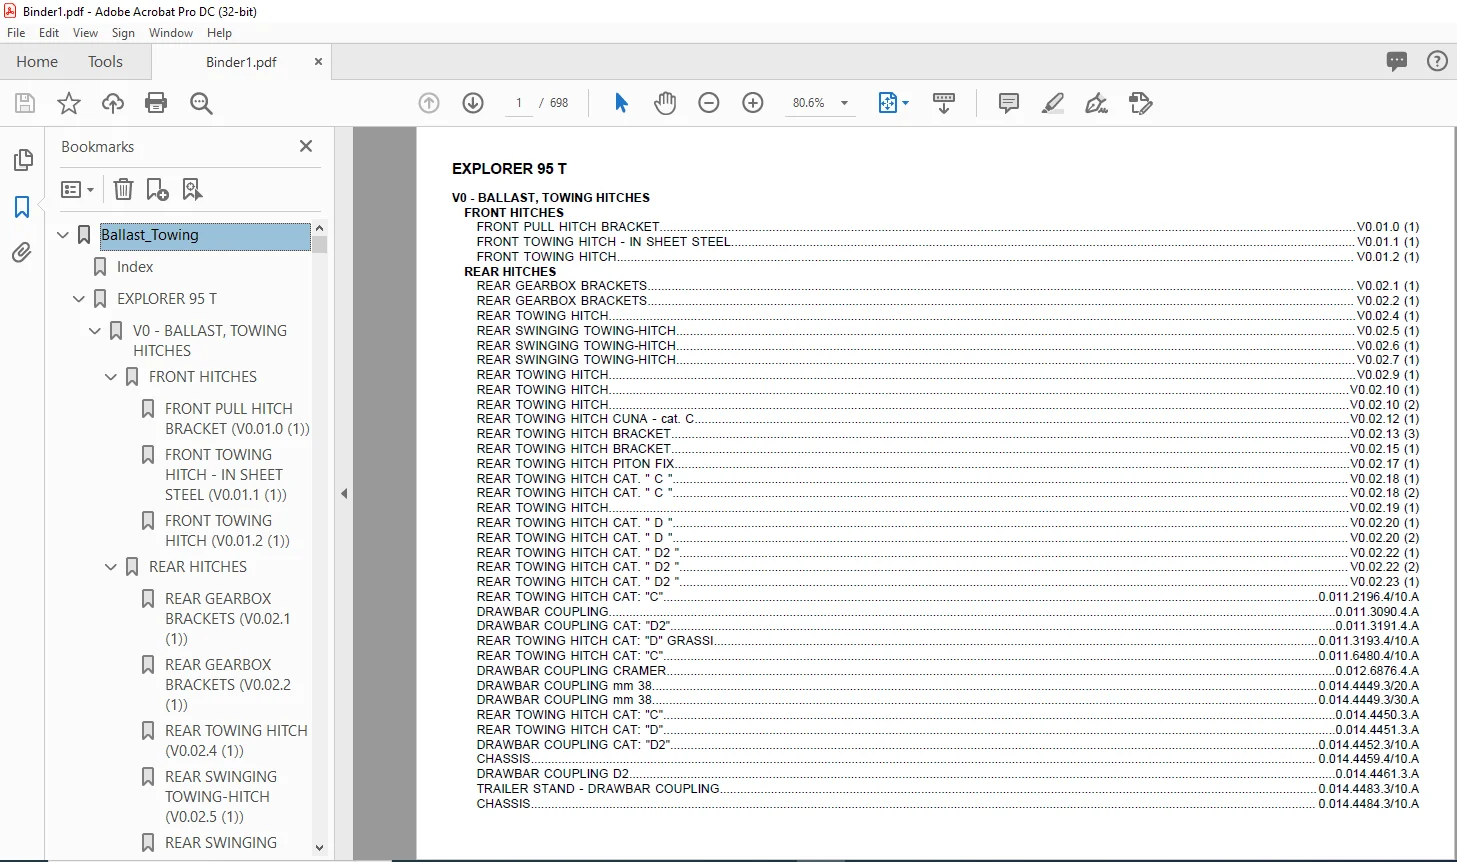Click REAR TOWING HITCH PITON FIX entry
Viewport: 1457px width, 862px height.
pyautogui.click(x=575, y=464)
